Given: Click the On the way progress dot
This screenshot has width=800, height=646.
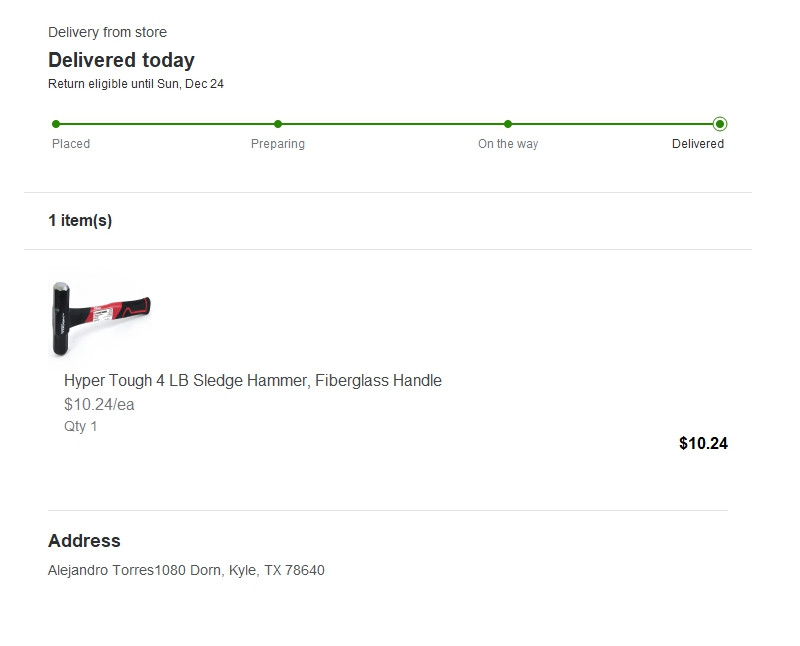Looking at the screenshot, I should 508,124.
